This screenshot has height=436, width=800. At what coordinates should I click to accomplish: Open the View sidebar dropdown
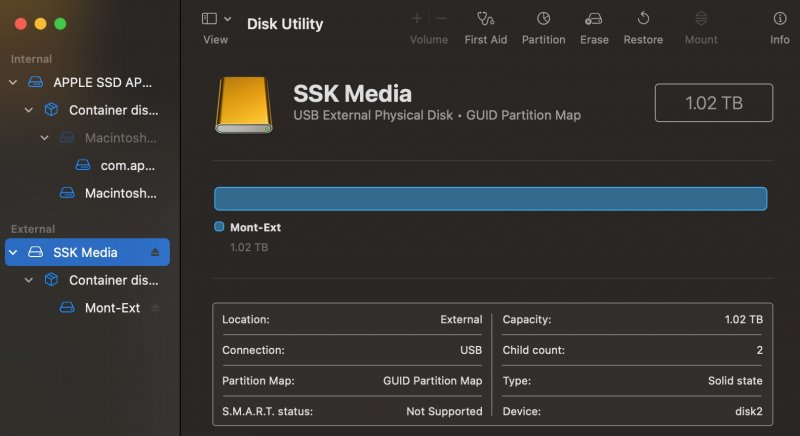click(216, 19)
